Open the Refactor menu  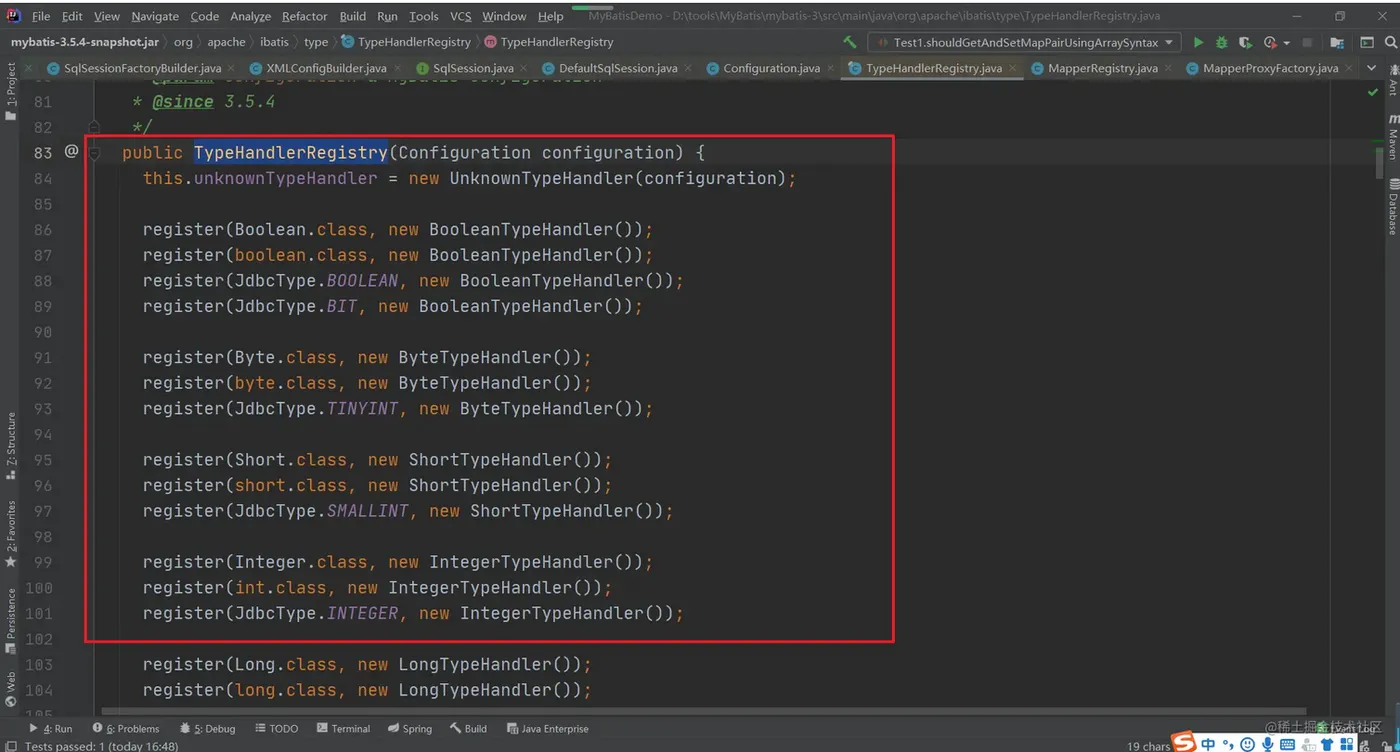pyautogui.click(x=304, y=16)
